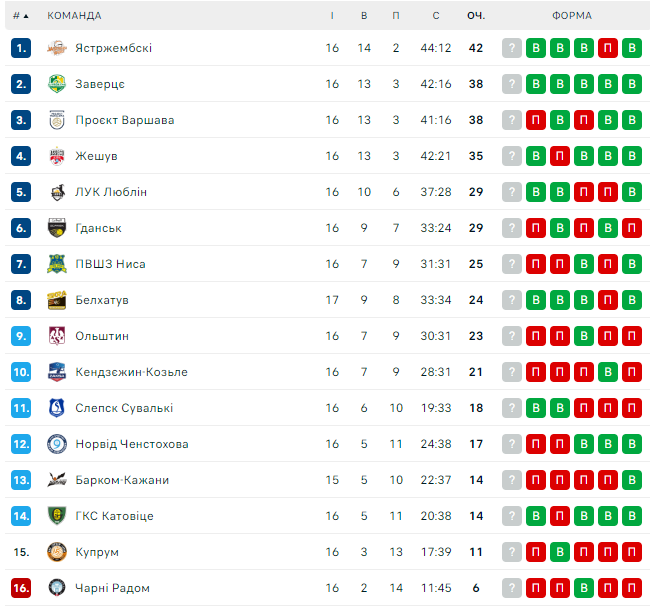Sort standings by В wins column
Viewport: 650px width, 607px height.
pos(364,16)
